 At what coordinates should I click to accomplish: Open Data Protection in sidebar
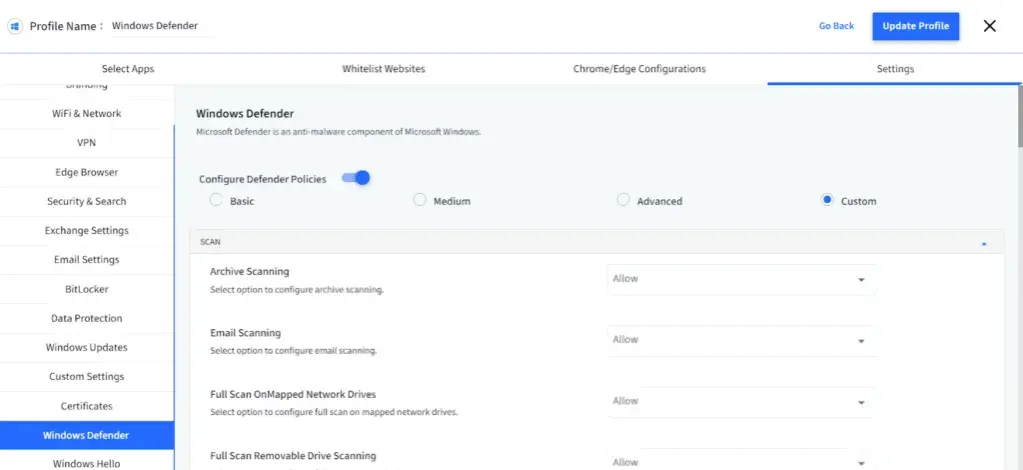tap(87, 319)
